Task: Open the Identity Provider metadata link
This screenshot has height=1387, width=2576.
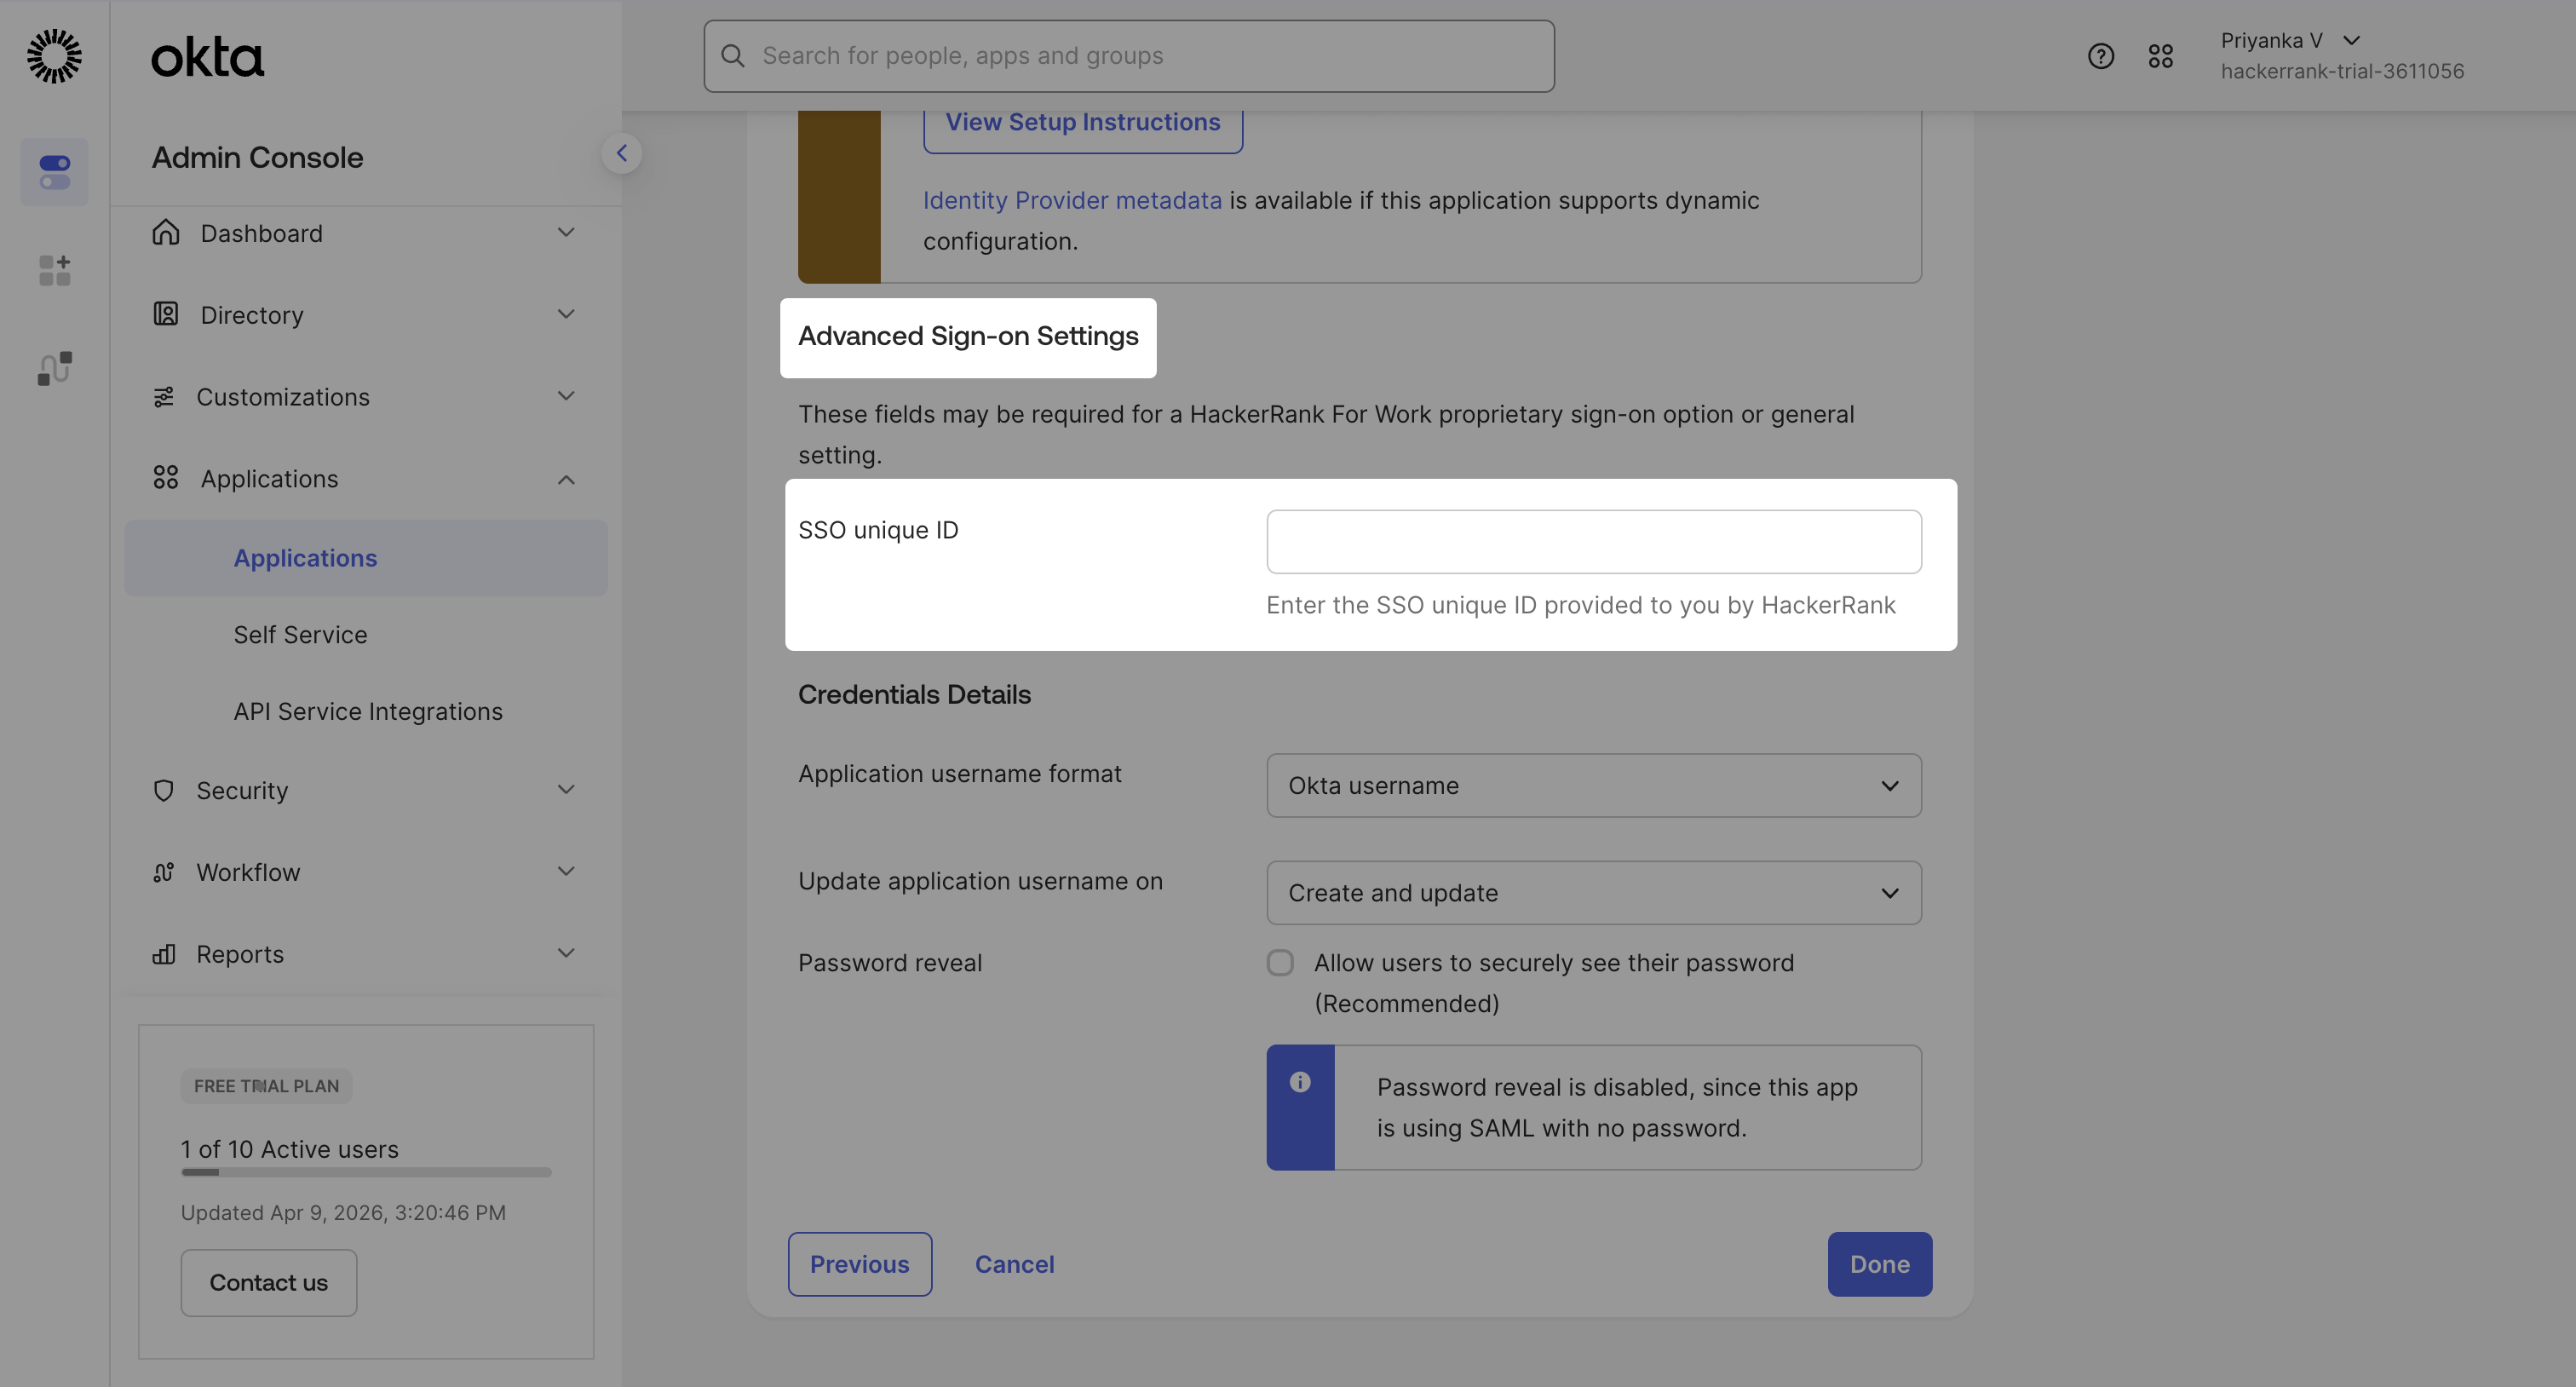Action: pos(1072,200)
